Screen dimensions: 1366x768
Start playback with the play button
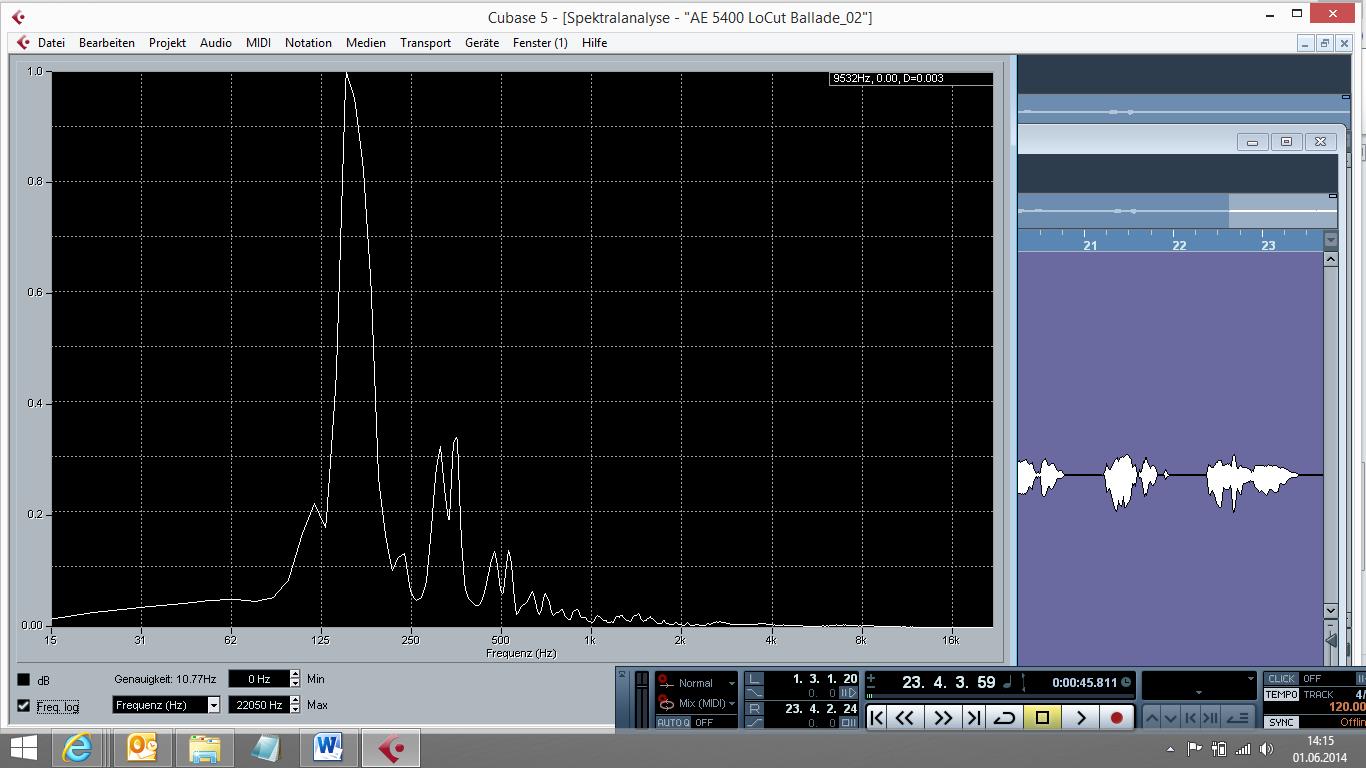click(x=1080, y=717)
